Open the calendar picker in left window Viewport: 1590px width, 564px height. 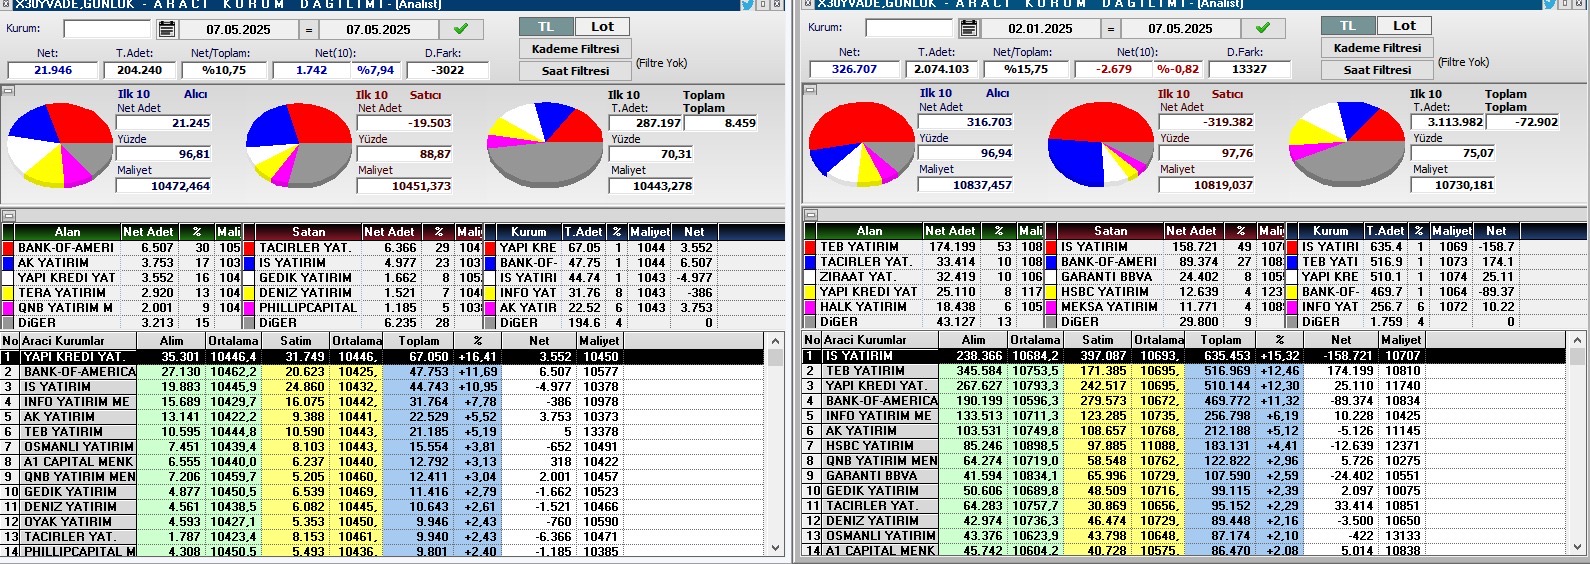[167, 29]
